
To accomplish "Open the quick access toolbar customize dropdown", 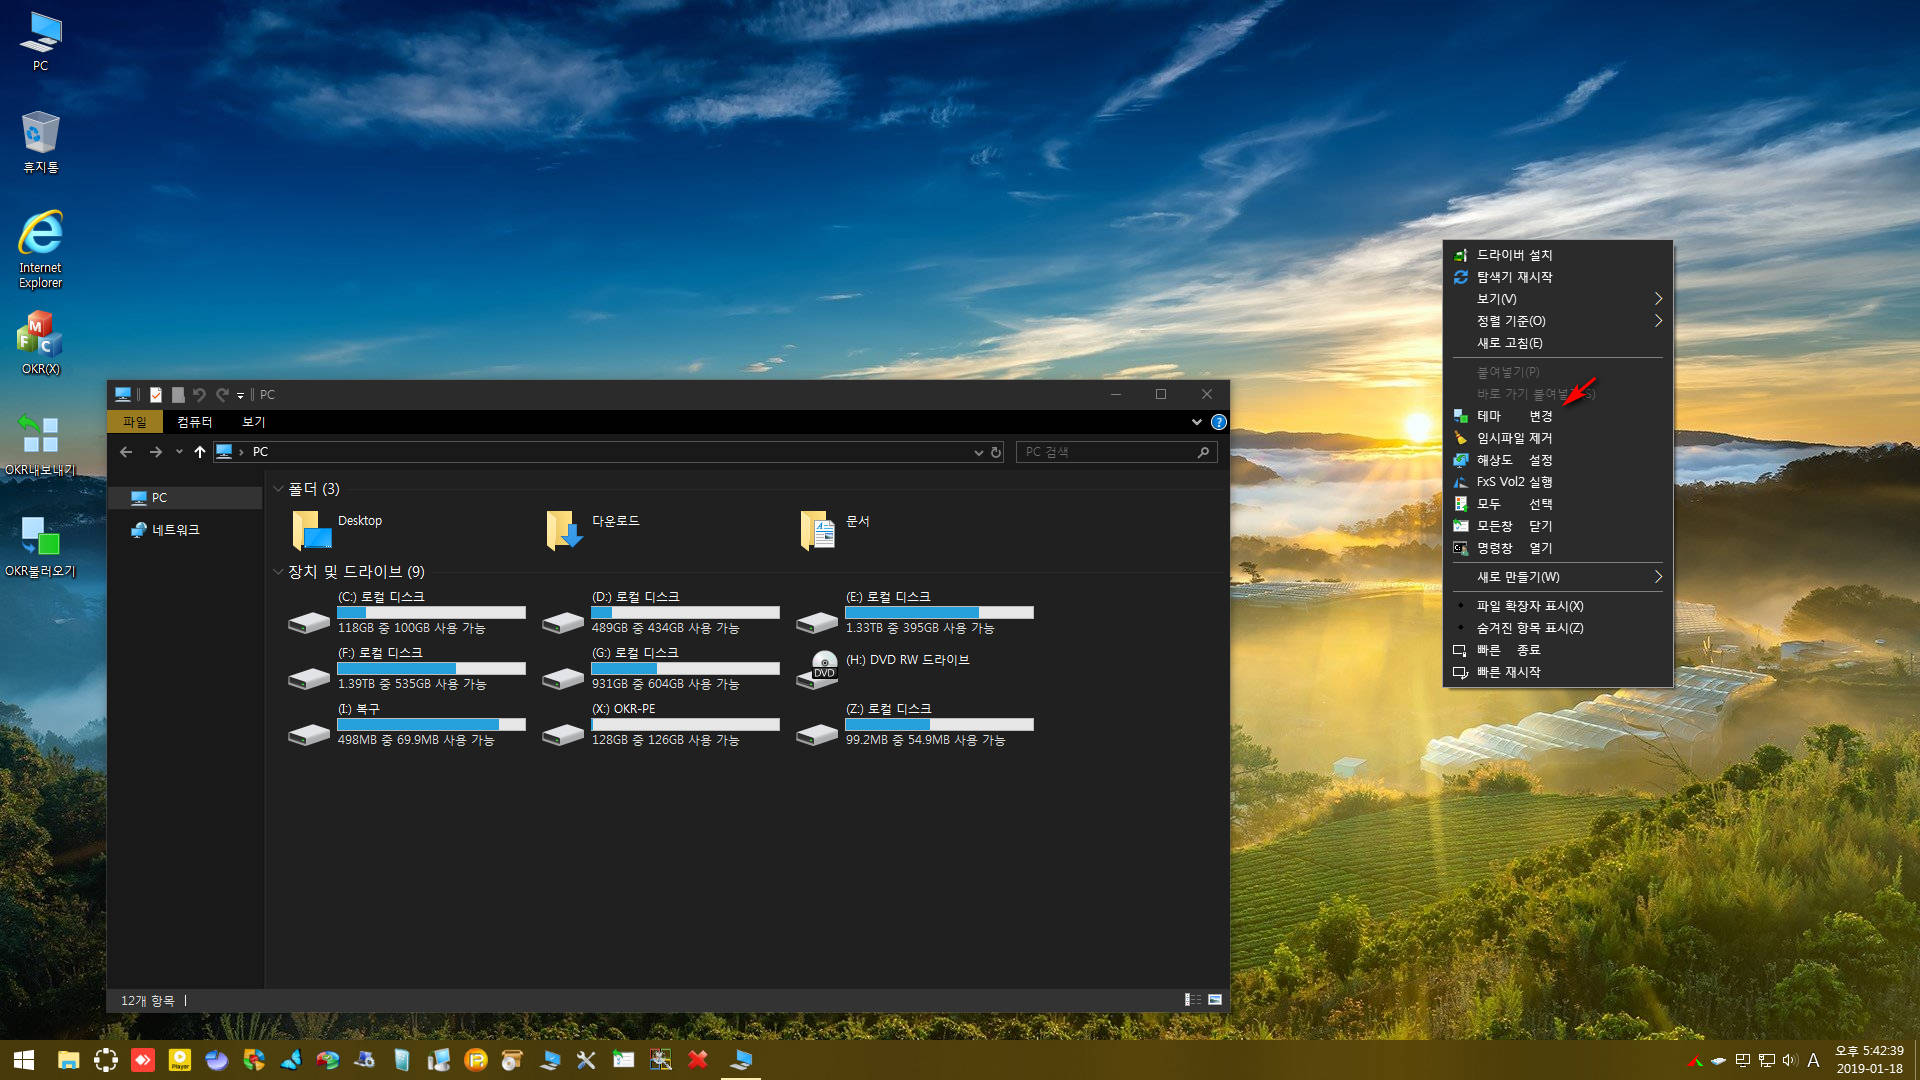I will tap(240, 396).
